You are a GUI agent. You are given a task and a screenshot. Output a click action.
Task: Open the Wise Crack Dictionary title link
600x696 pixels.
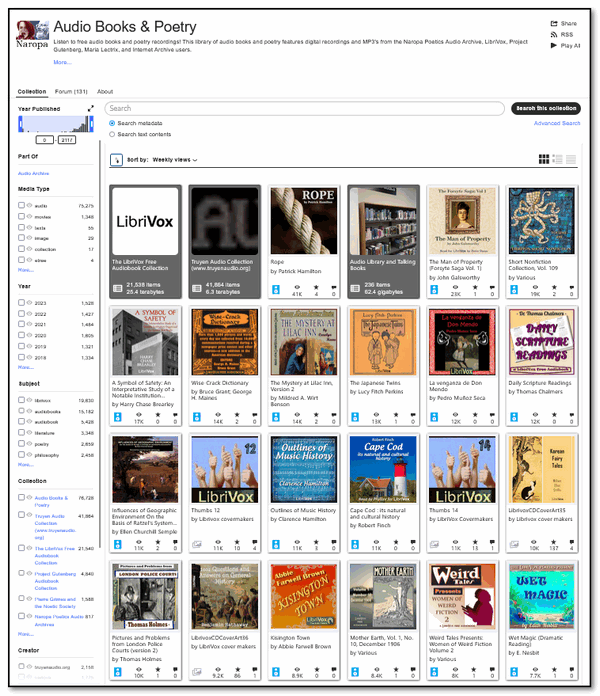[x=220, y=383]
